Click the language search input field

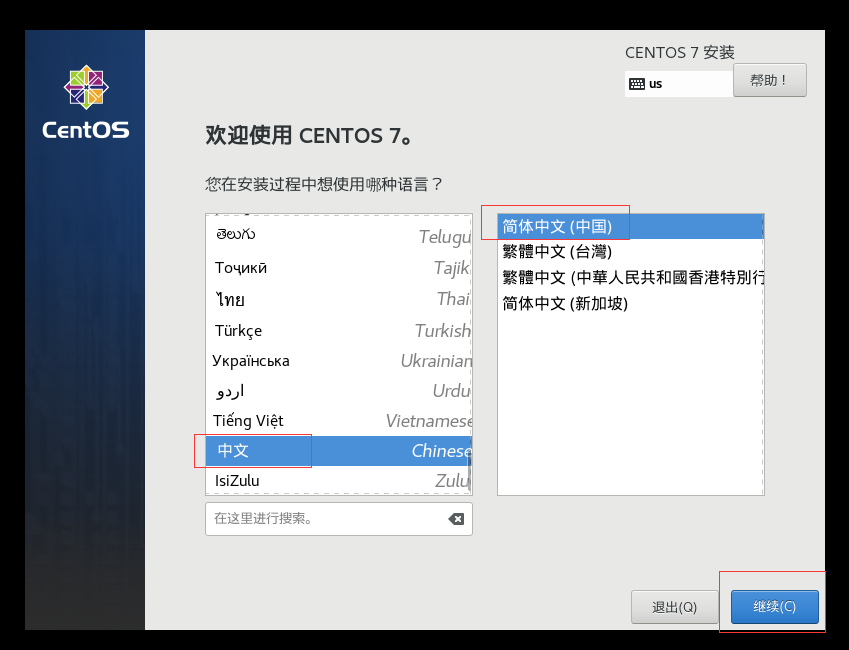pyautogui.click(x=339, y=519)
